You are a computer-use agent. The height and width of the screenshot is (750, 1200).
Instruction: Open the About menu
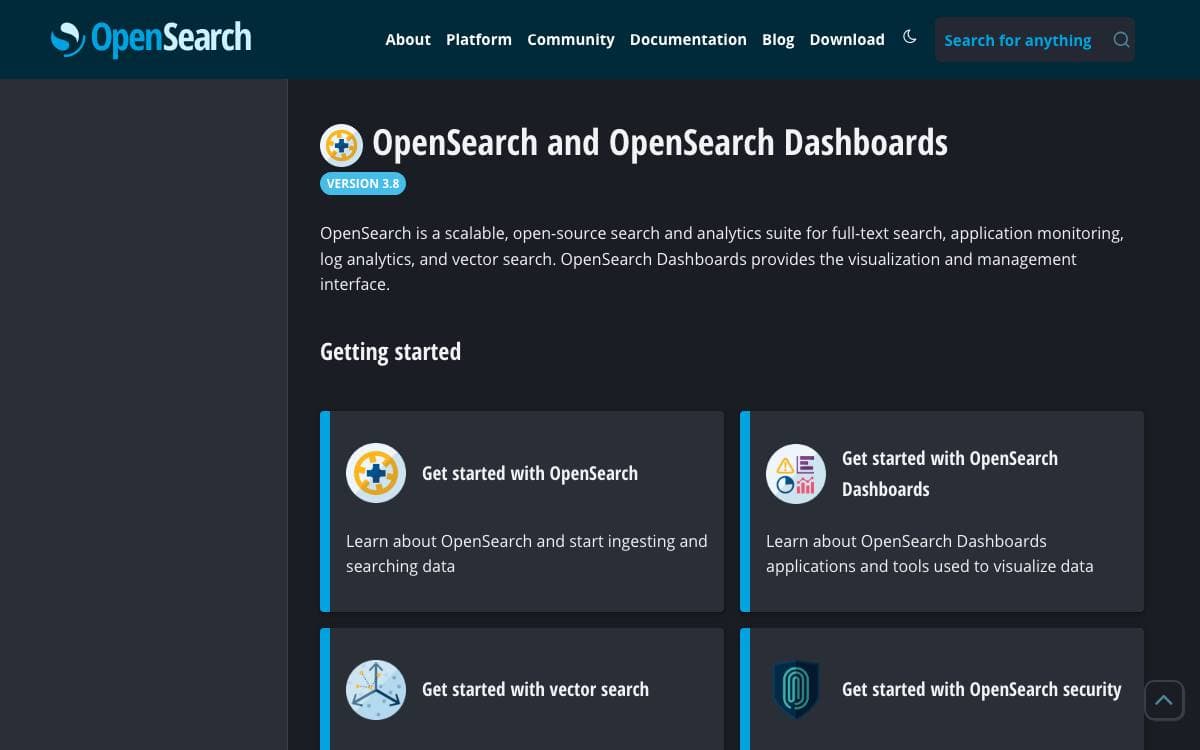pos(408,40)
